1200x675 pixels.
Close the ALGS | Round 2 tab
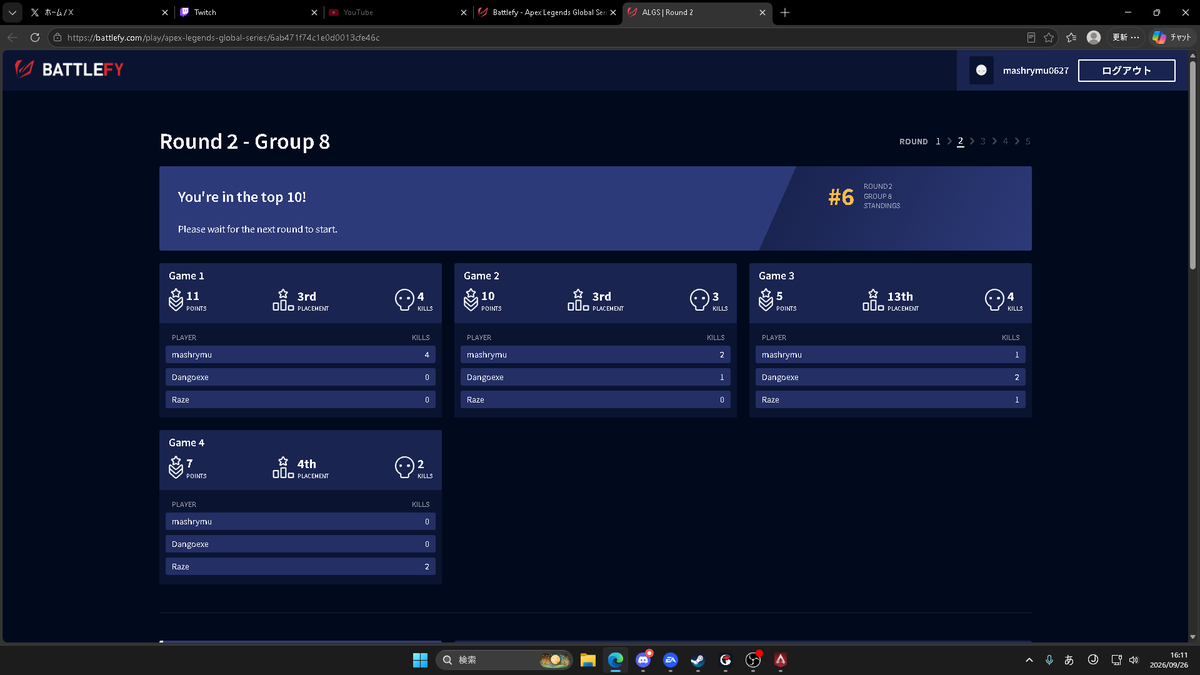pos(763,13)
